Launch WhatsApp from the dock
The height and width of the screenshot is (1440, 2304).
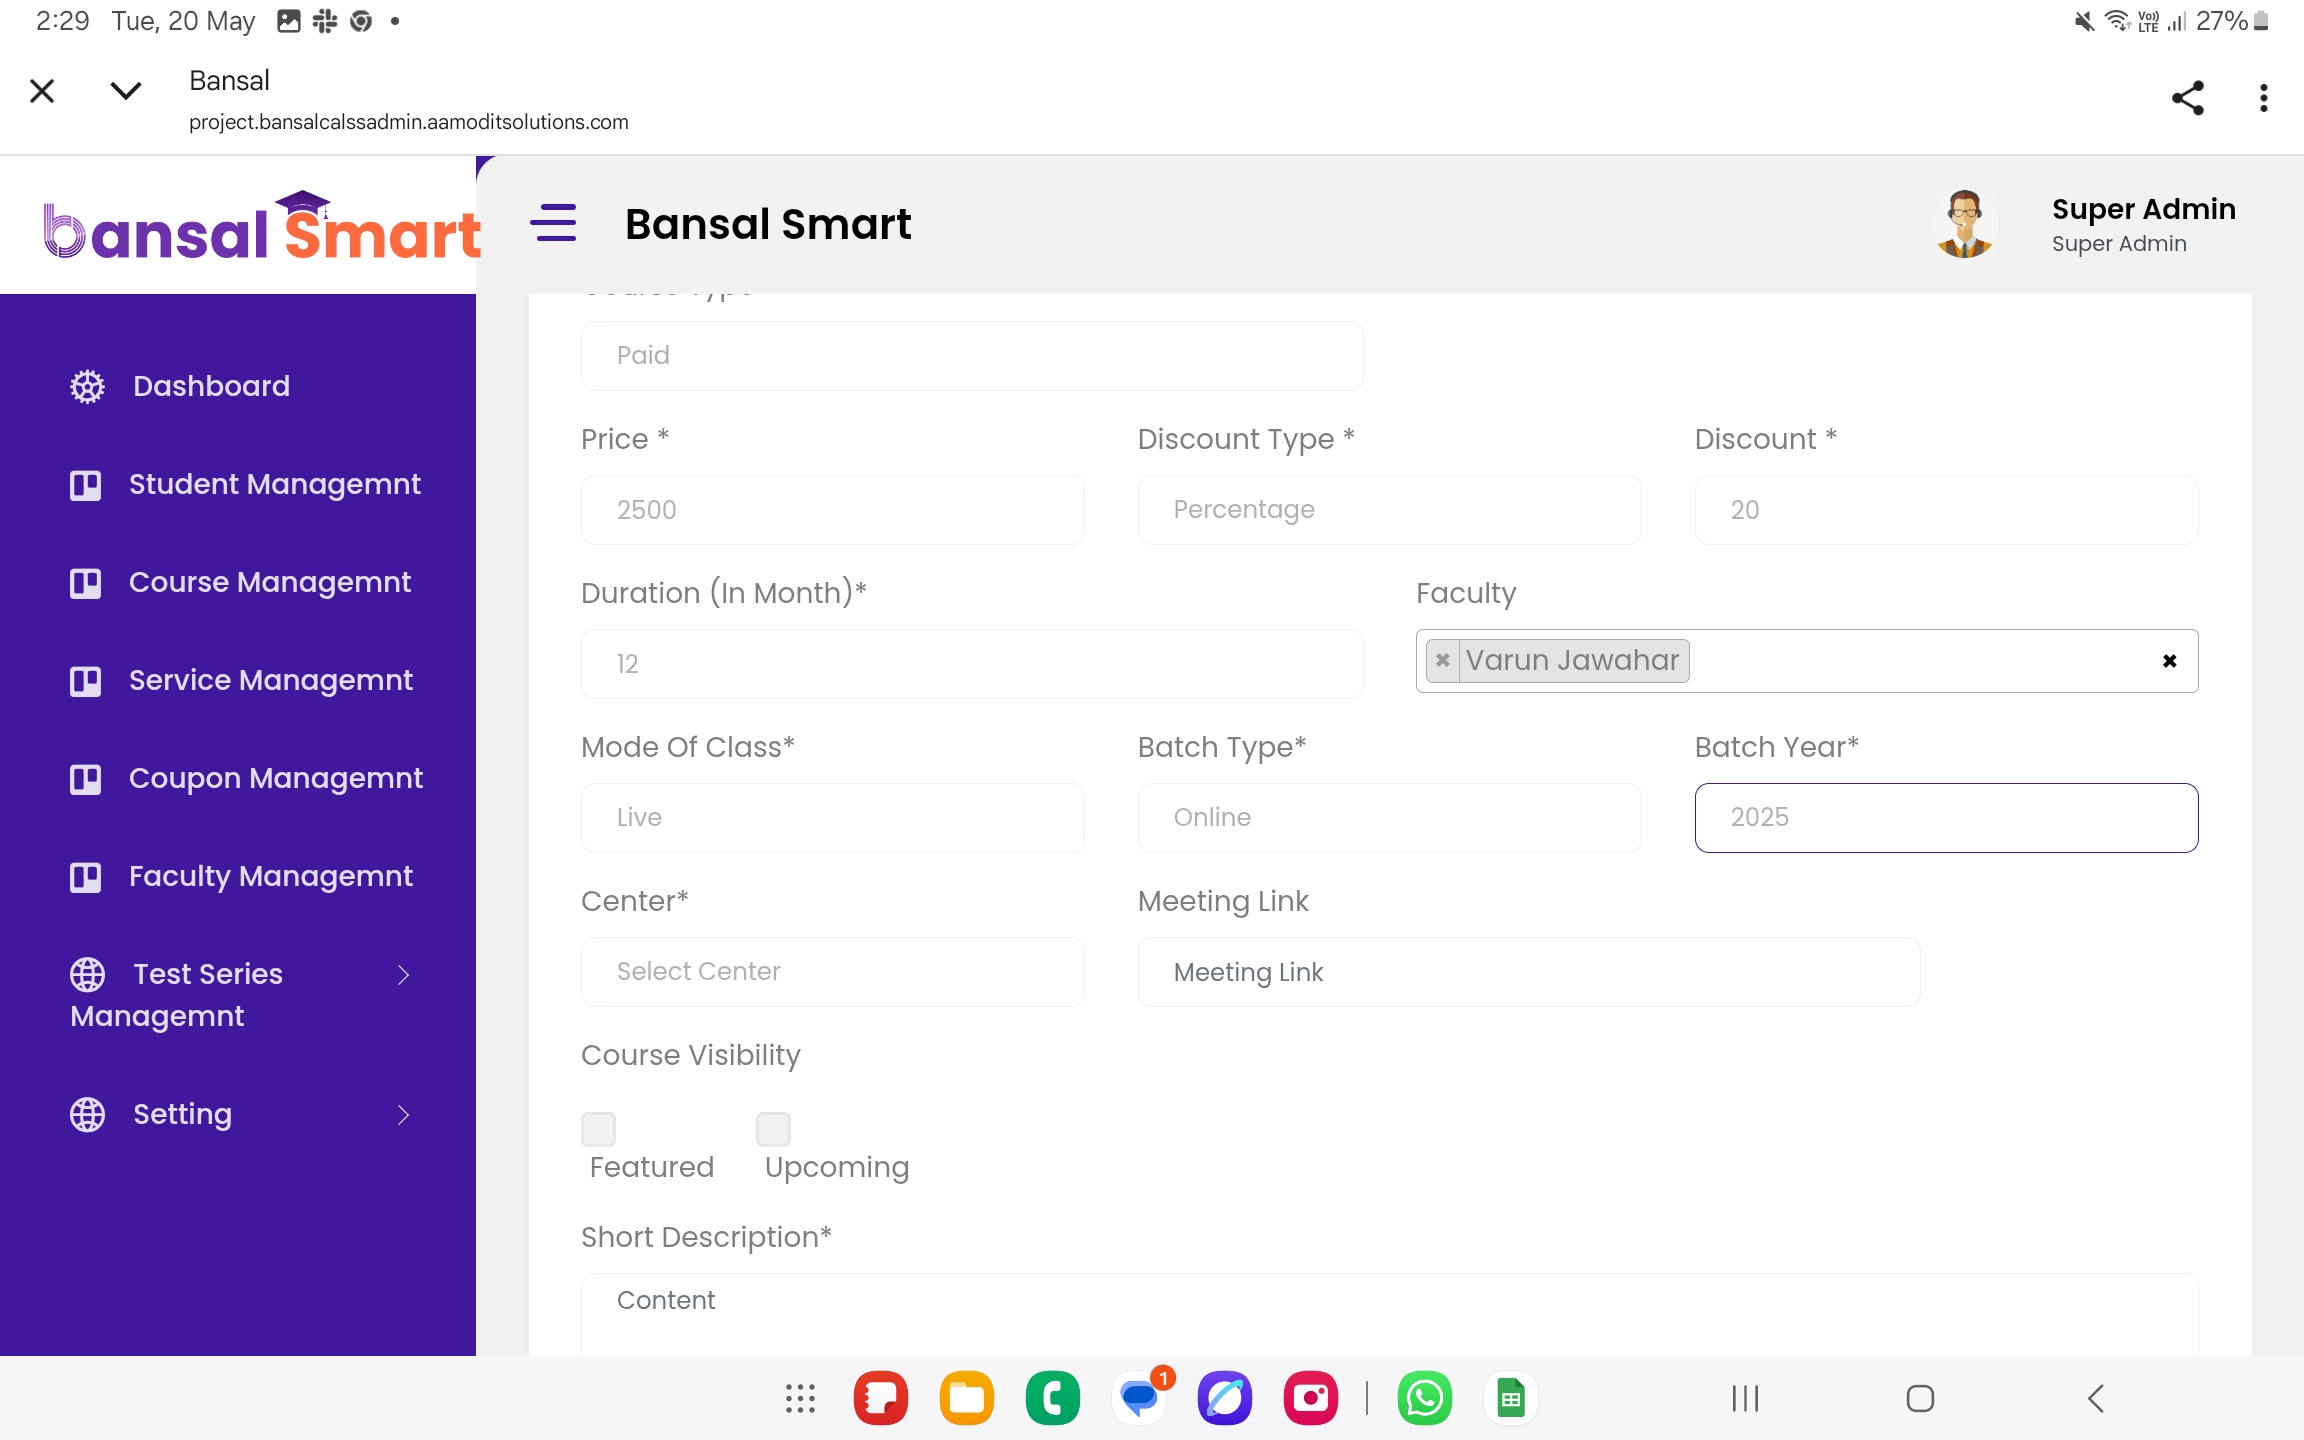point(1424,1398)
